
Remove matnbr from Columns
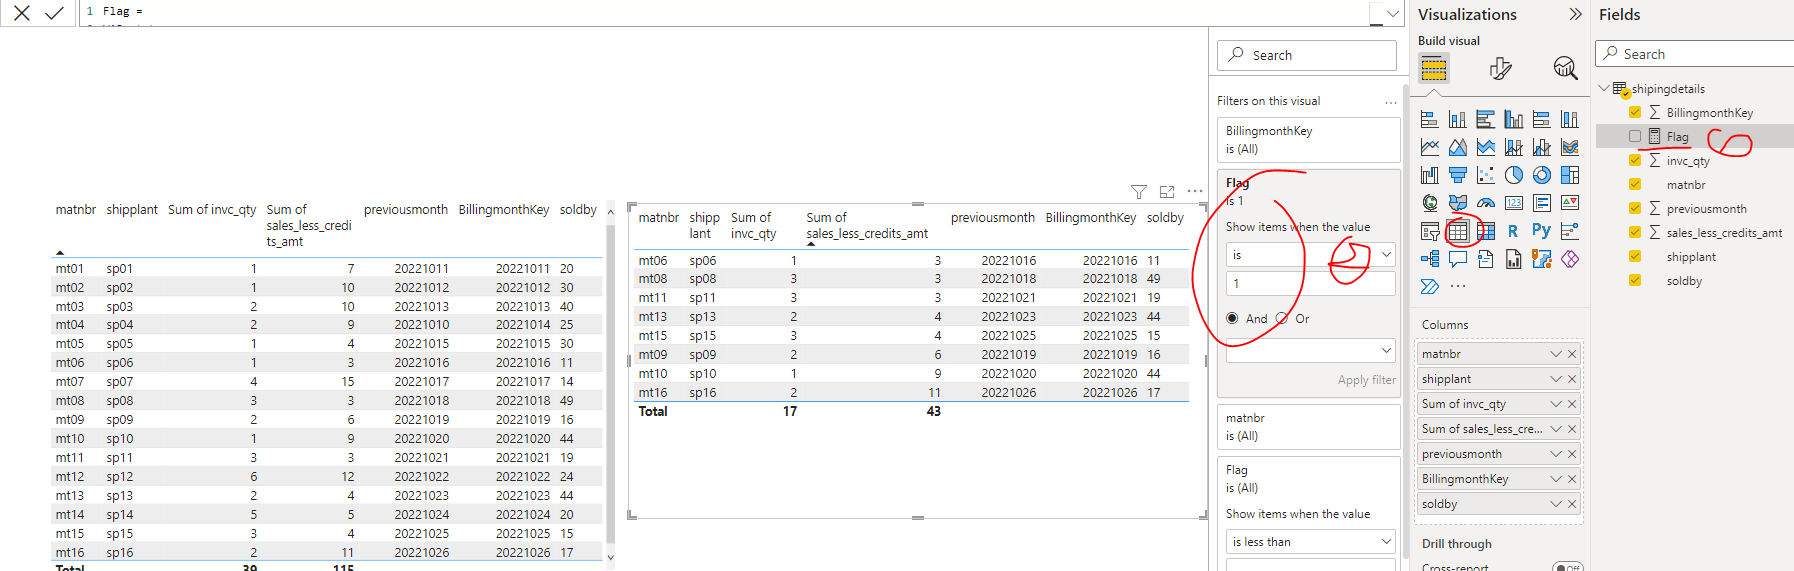(1572, 354)
